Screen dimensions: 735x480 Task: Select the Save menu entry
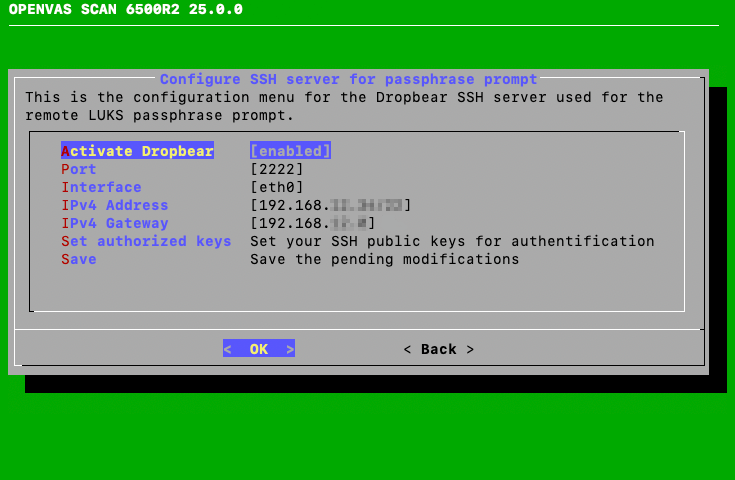coord(79,259)
